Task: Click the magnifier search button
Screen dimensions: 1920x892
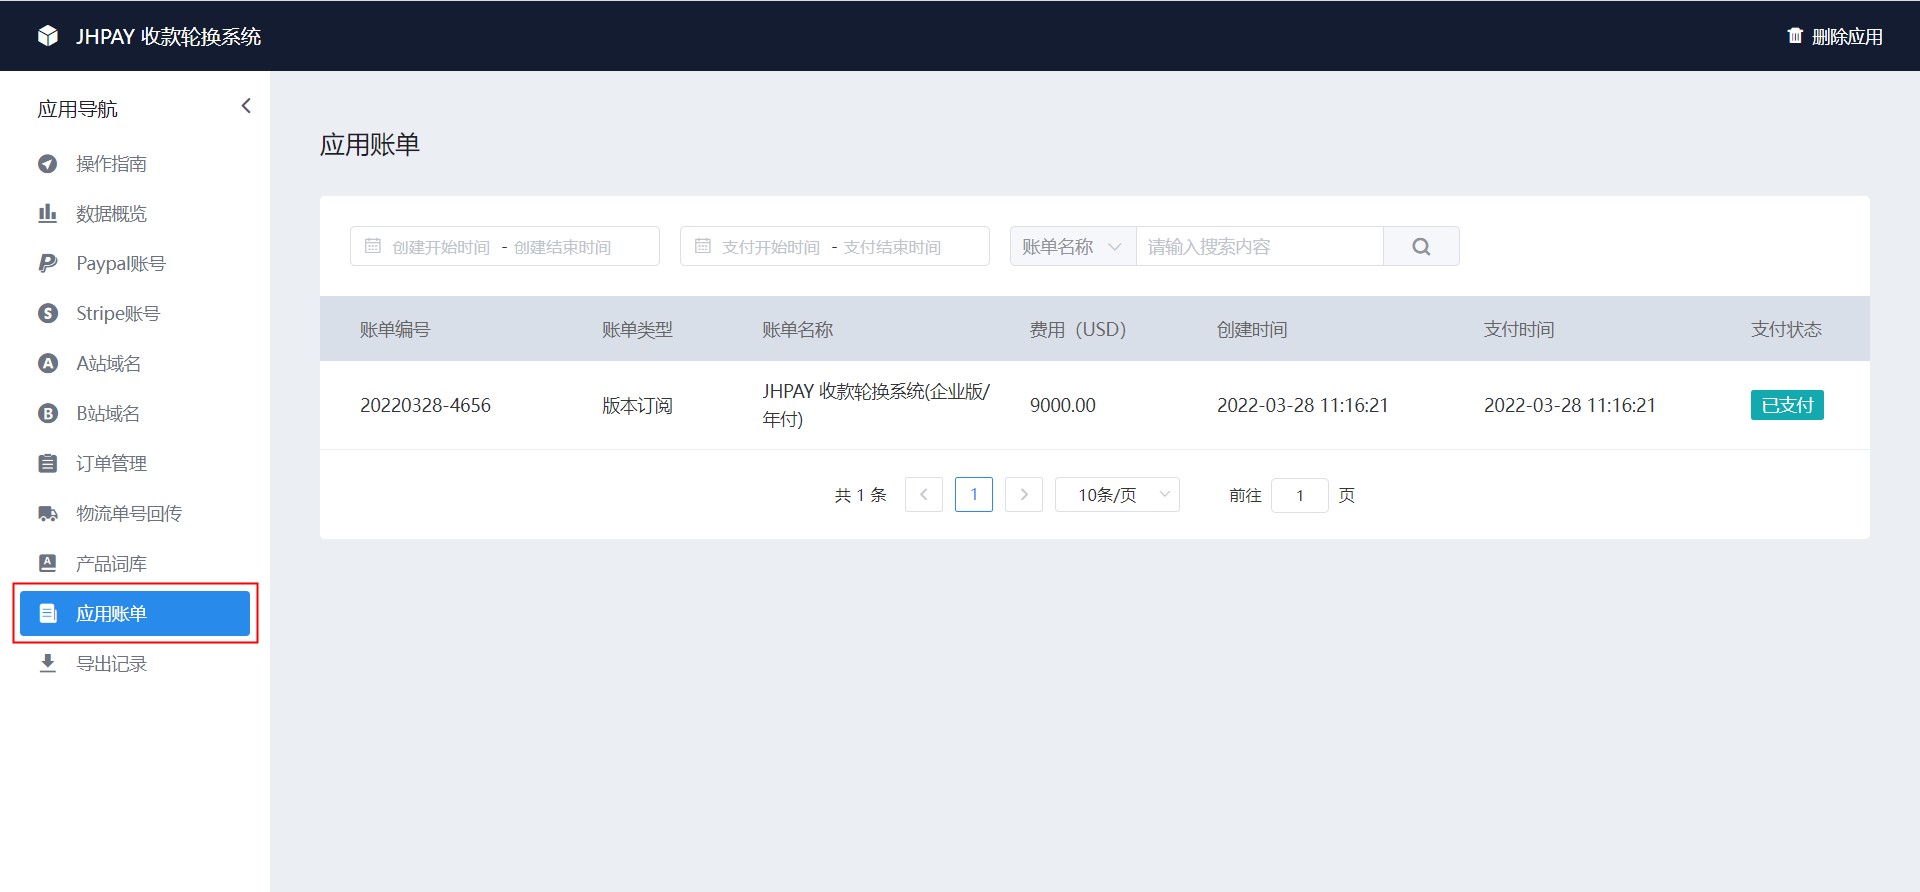Action: coord(1421,246)
